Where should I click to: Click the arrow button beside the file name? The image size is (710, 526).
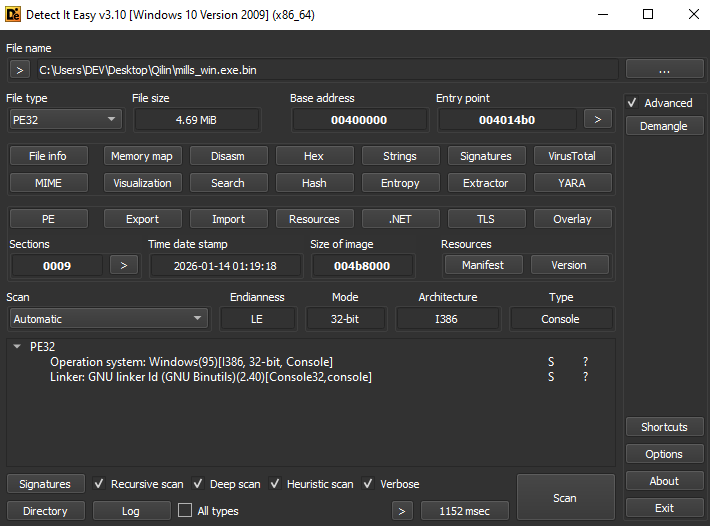19,70
